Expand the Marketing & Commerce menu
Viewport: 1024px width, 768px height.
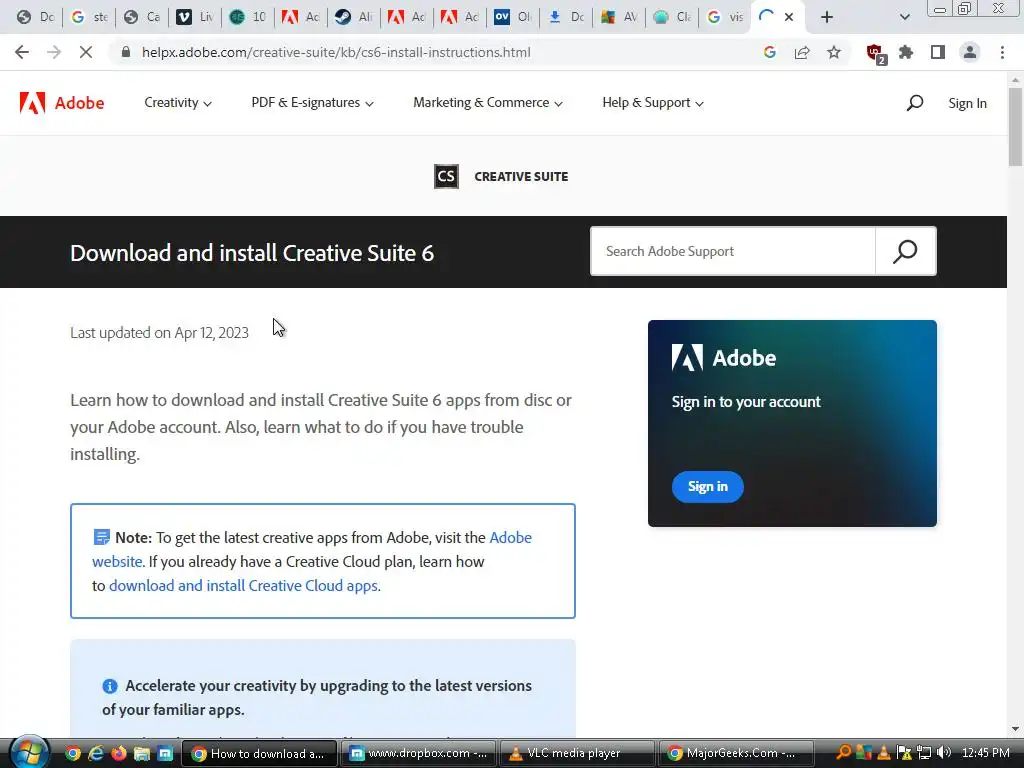pos(488,103)
